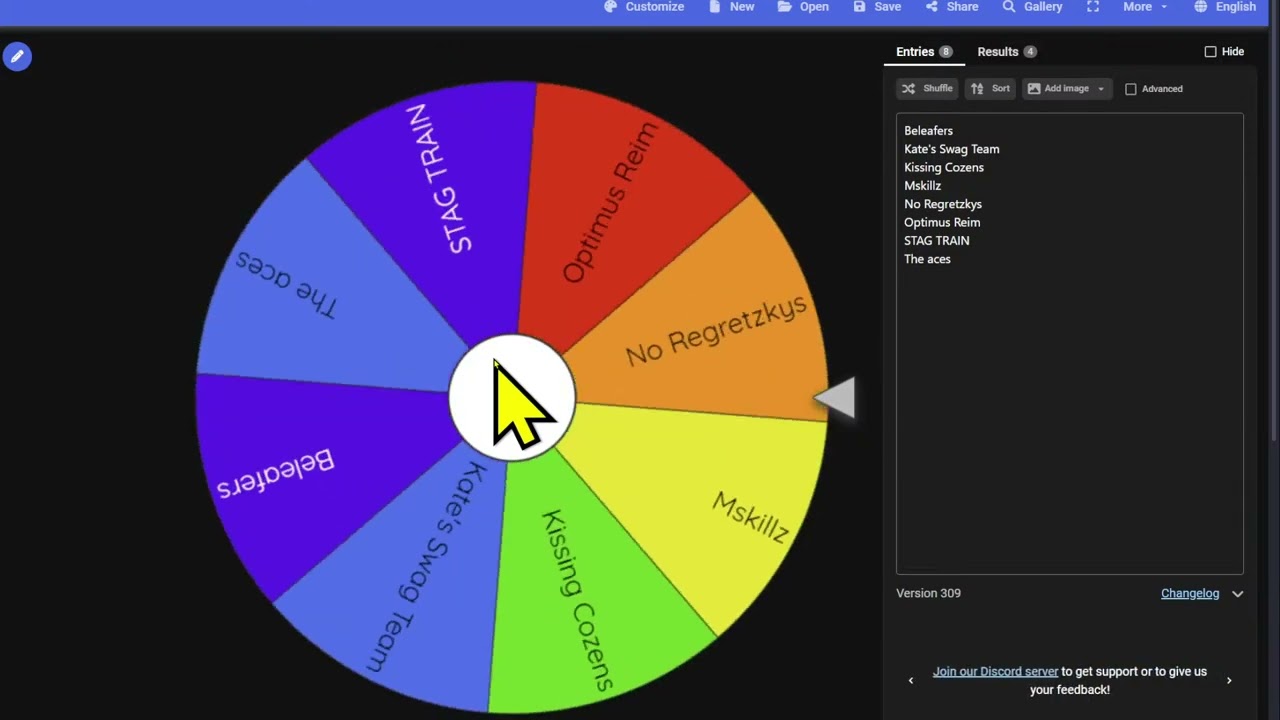Screen dimensions: 1280x720
Task: Click STAG TRAIN entry line
Action: (x=936, y=241)
